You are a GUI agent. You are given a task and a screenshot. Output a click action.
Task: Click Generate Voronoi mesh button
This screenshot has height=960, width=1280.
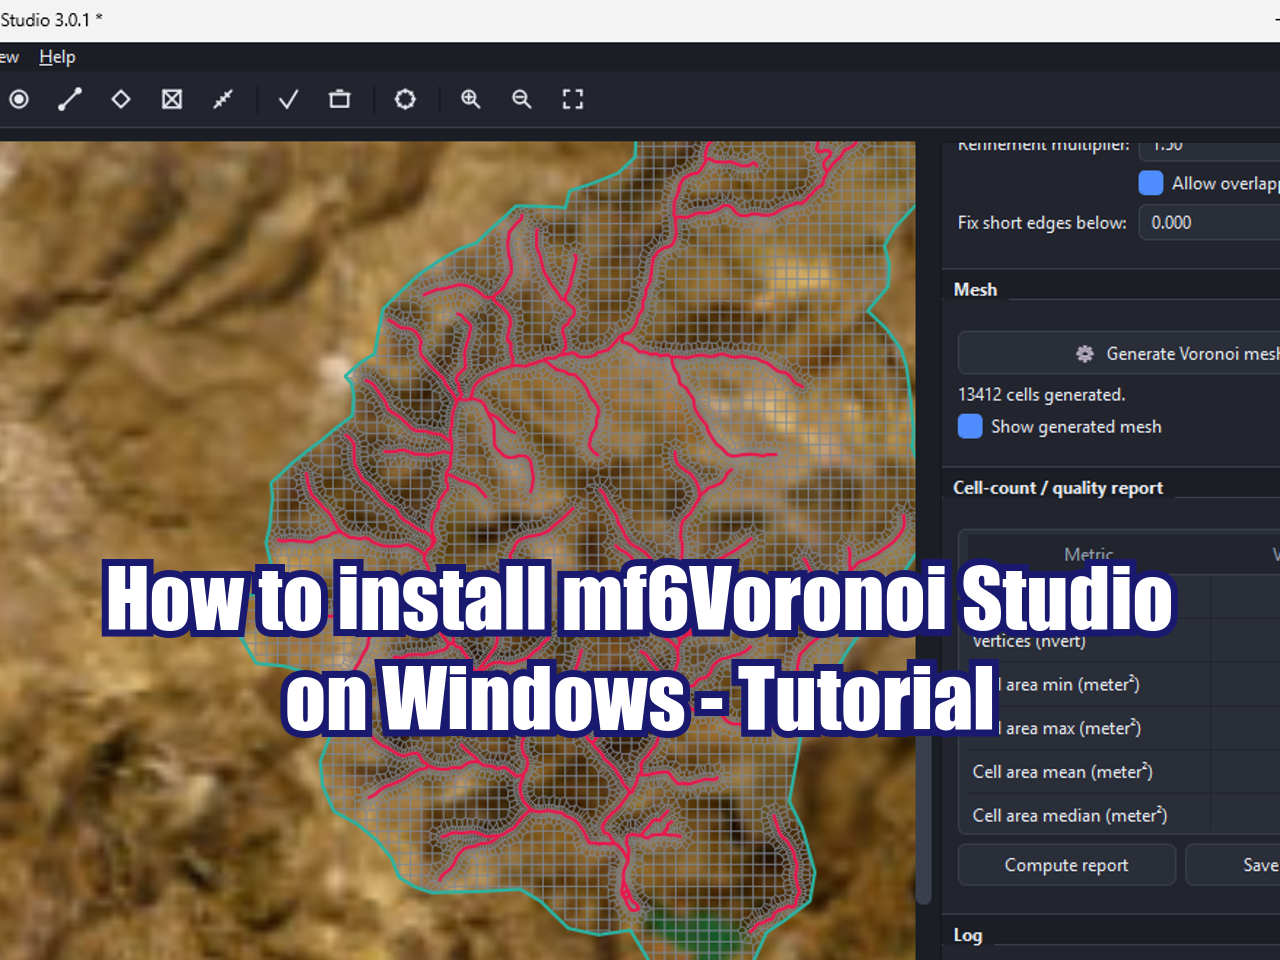click(x=1119, y=353)
